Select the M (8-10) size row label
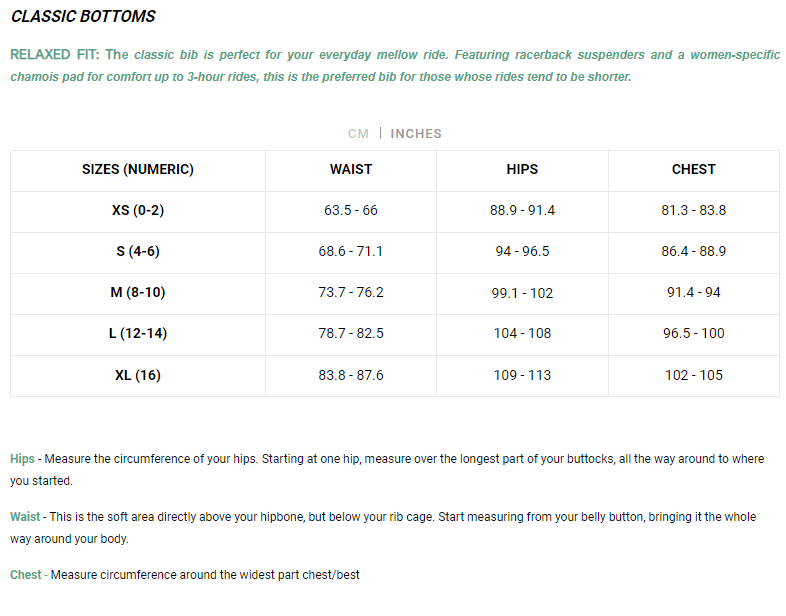786x616 pixels. (138, 293)
